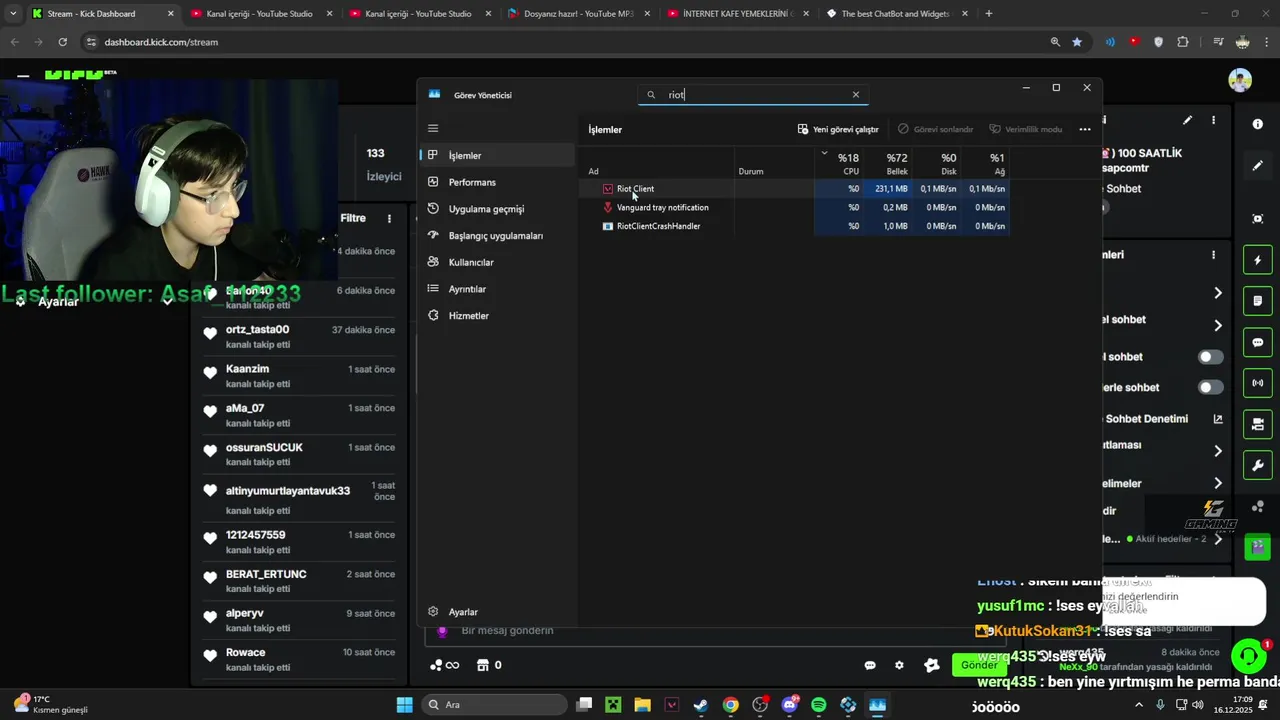This screenshot has height=720, width=1280.
Task: Expand the 'elimeler' chevron row
Action: [1218, 484]
